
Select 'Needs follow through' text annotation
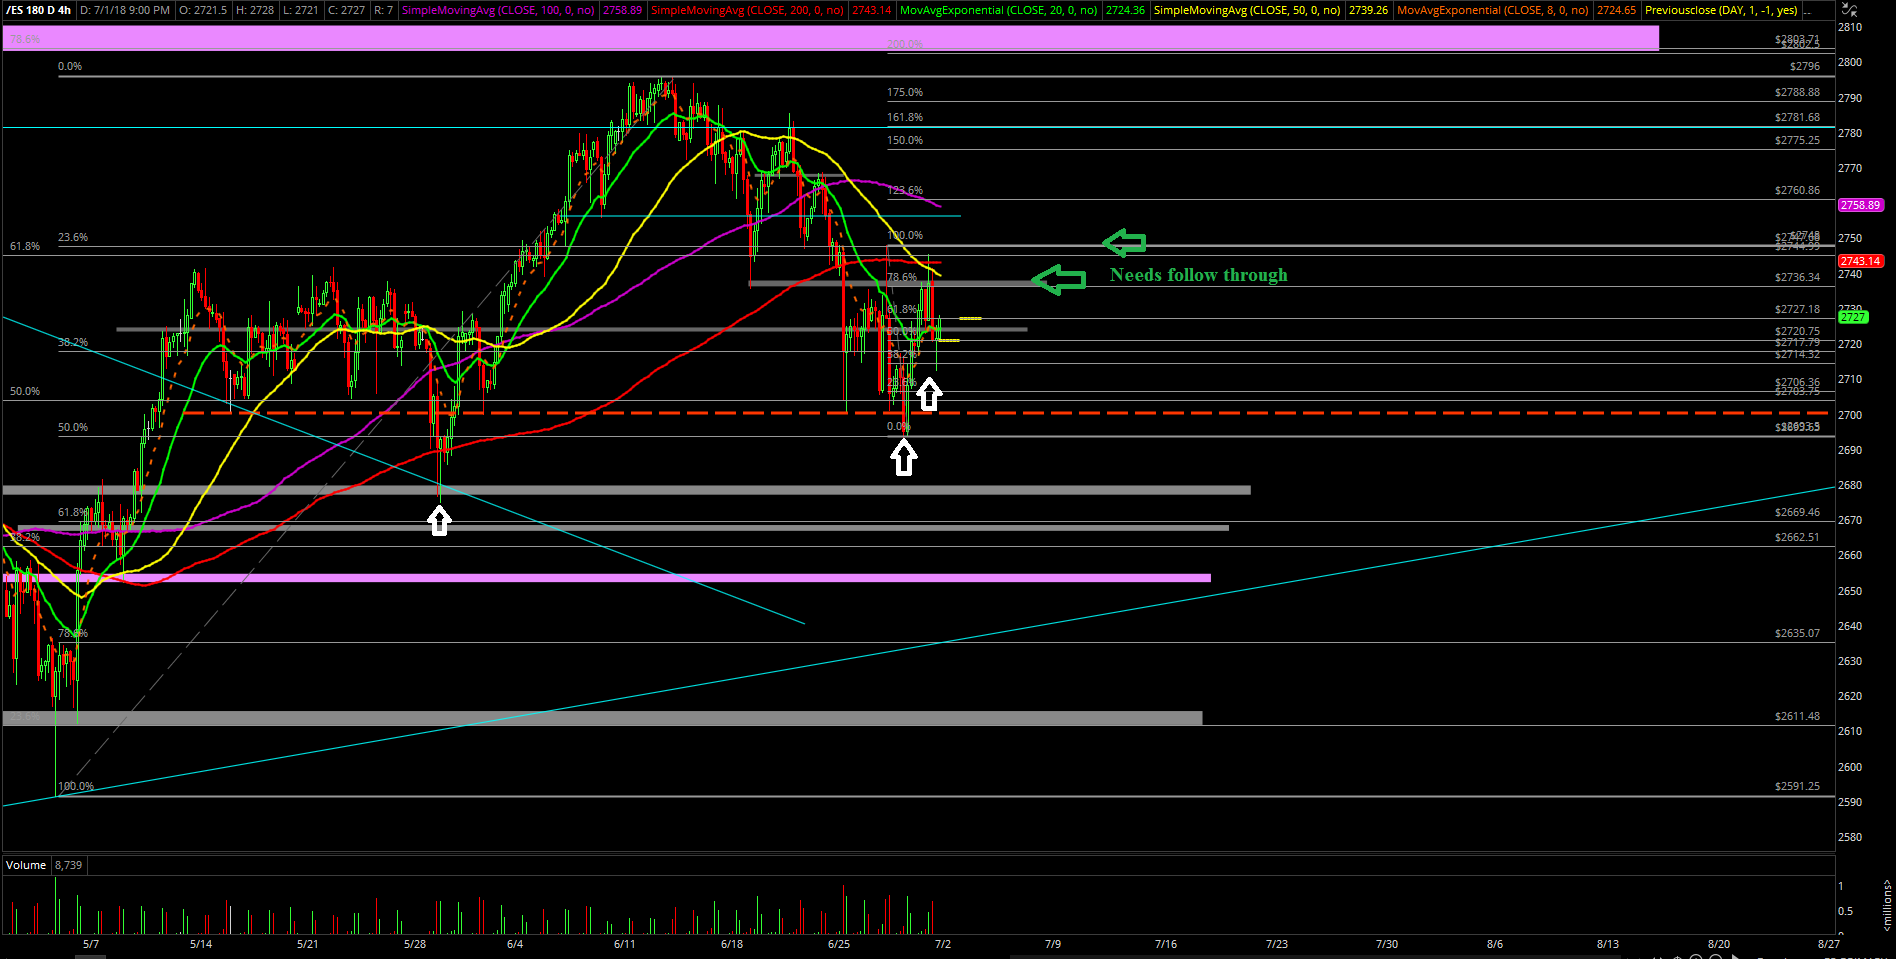(x=1198, y=275)
